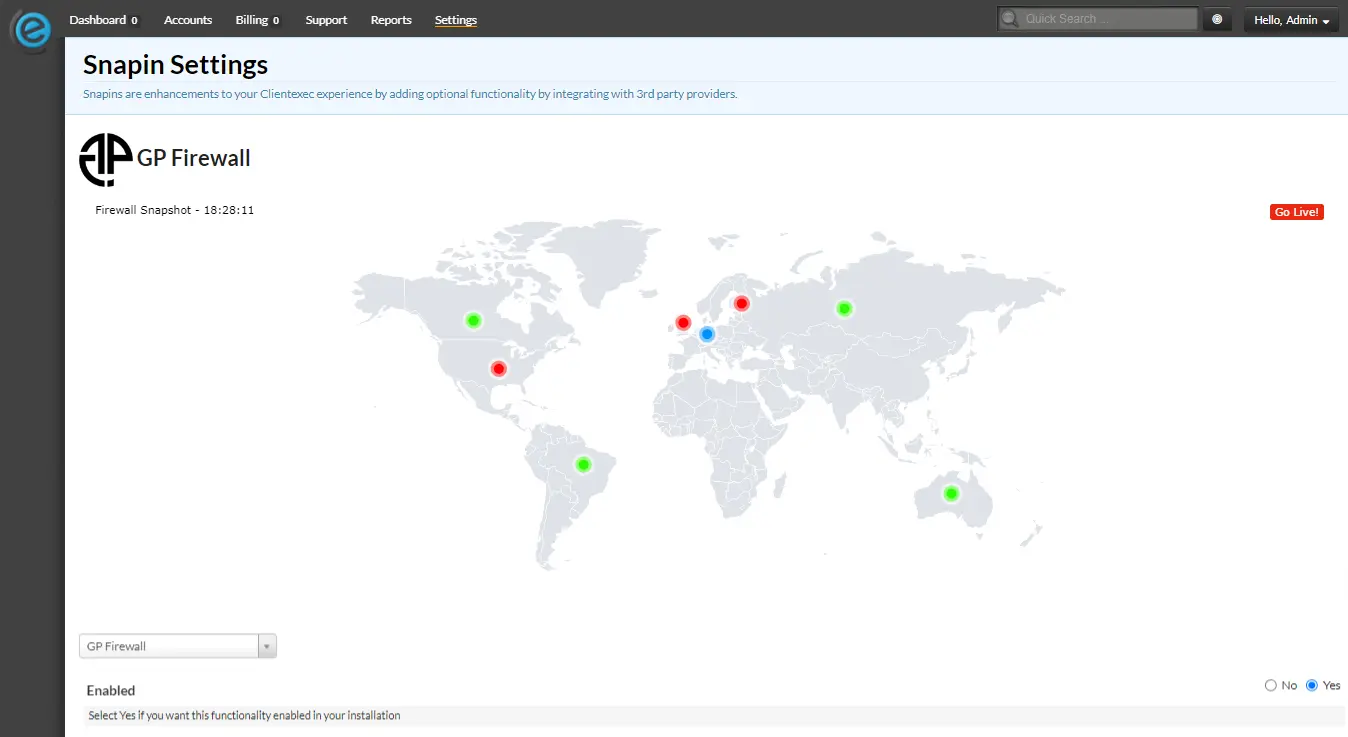Click the round icon beside Quick Search
The image size is (1348, 737).
[1217, 19]
